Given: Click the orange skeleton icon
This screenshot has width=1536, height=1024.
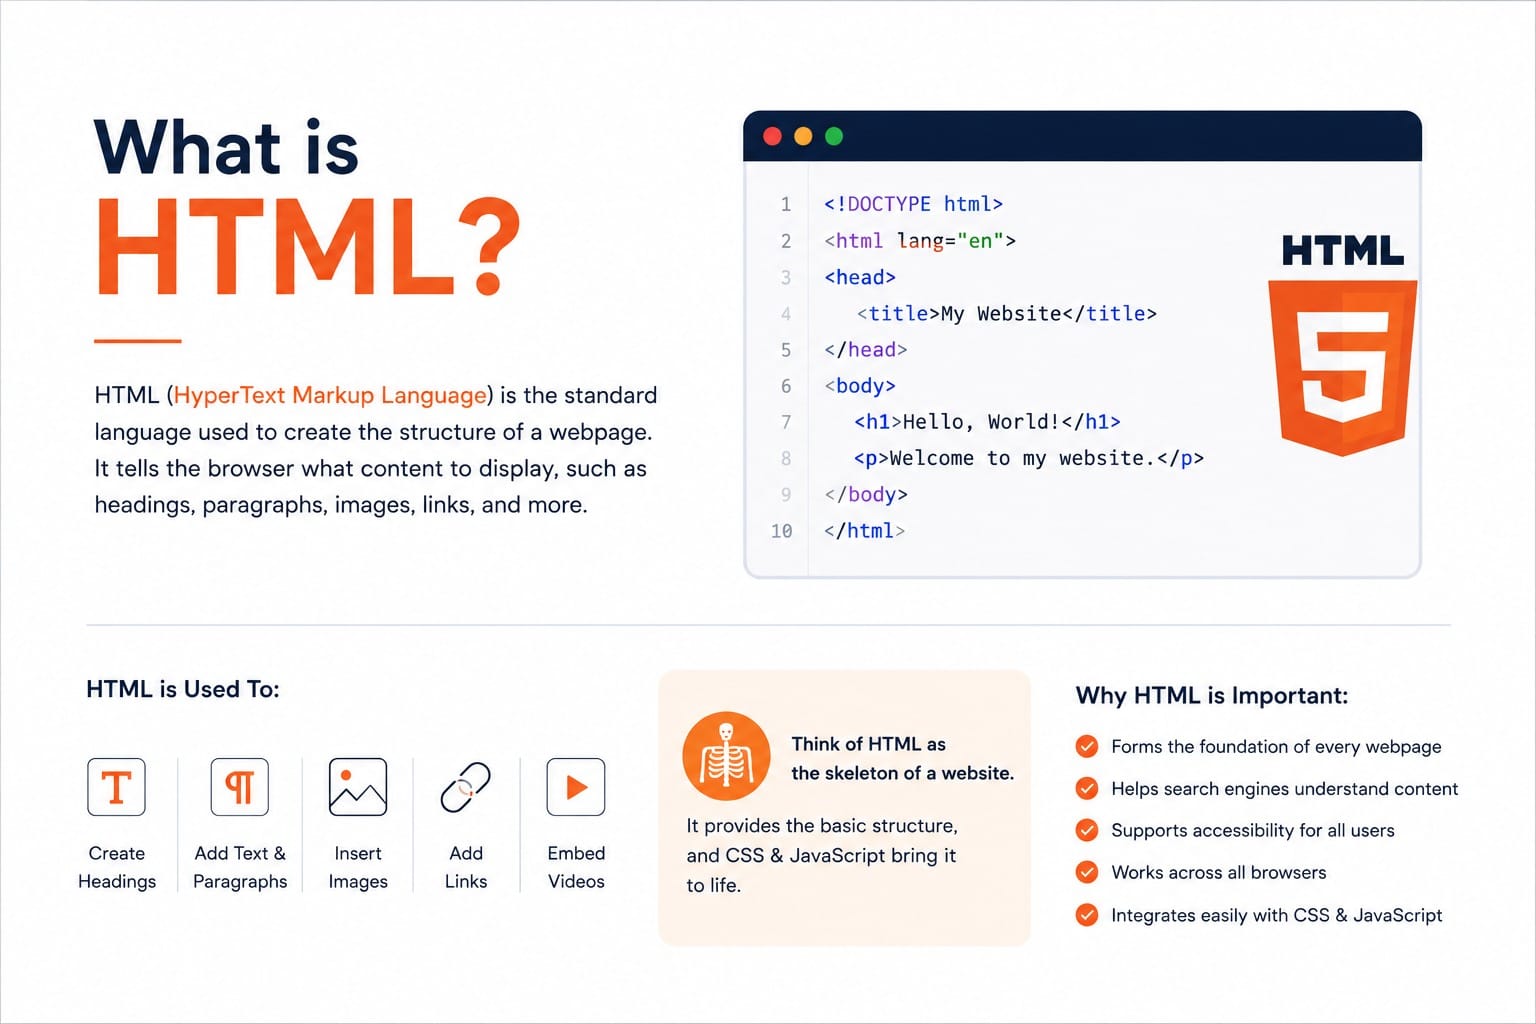Looking at the screenshot, I should (x=726, y=757).
